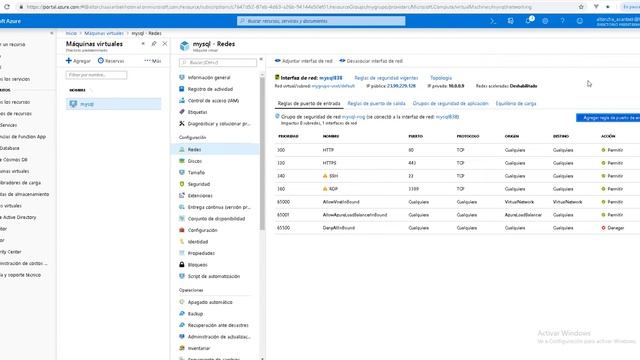Image resolution: width=640 pixels, height=360 pixels.
Task: Click Adjuntar interfaz de red
Action: tap(304, 61)
